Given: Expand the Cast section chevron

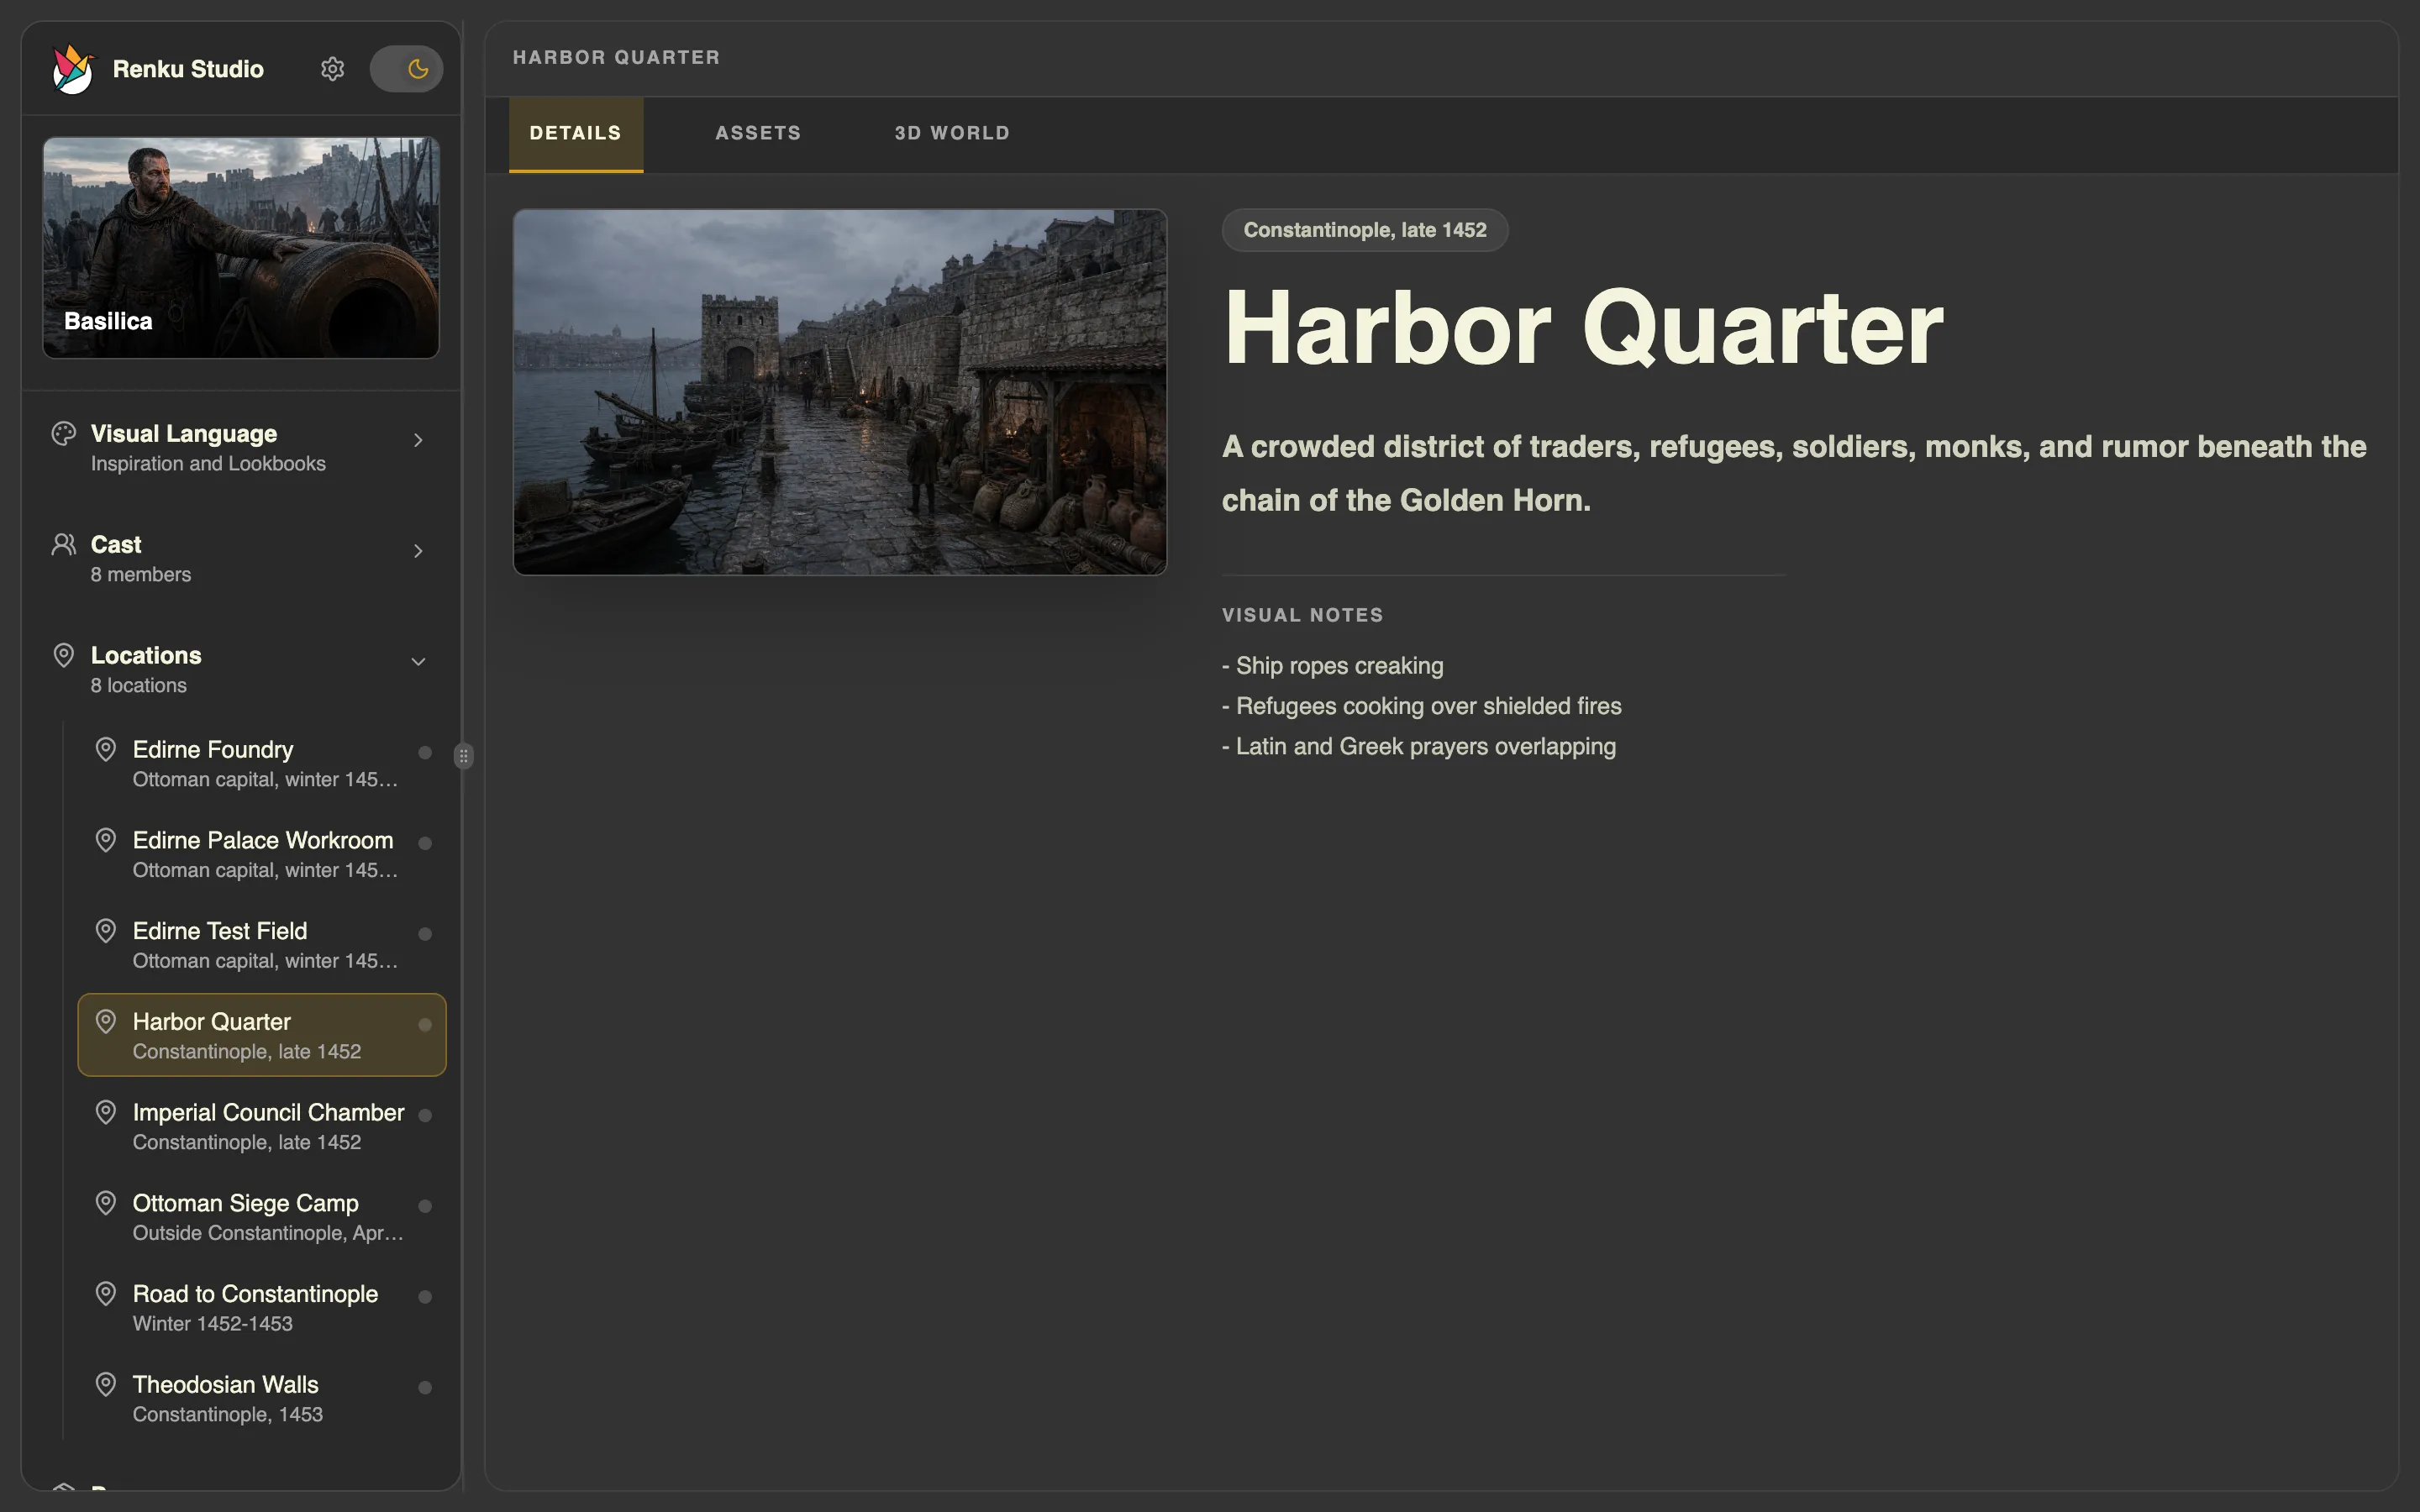Looking at the screenshot, I should (x=418, y=551).
